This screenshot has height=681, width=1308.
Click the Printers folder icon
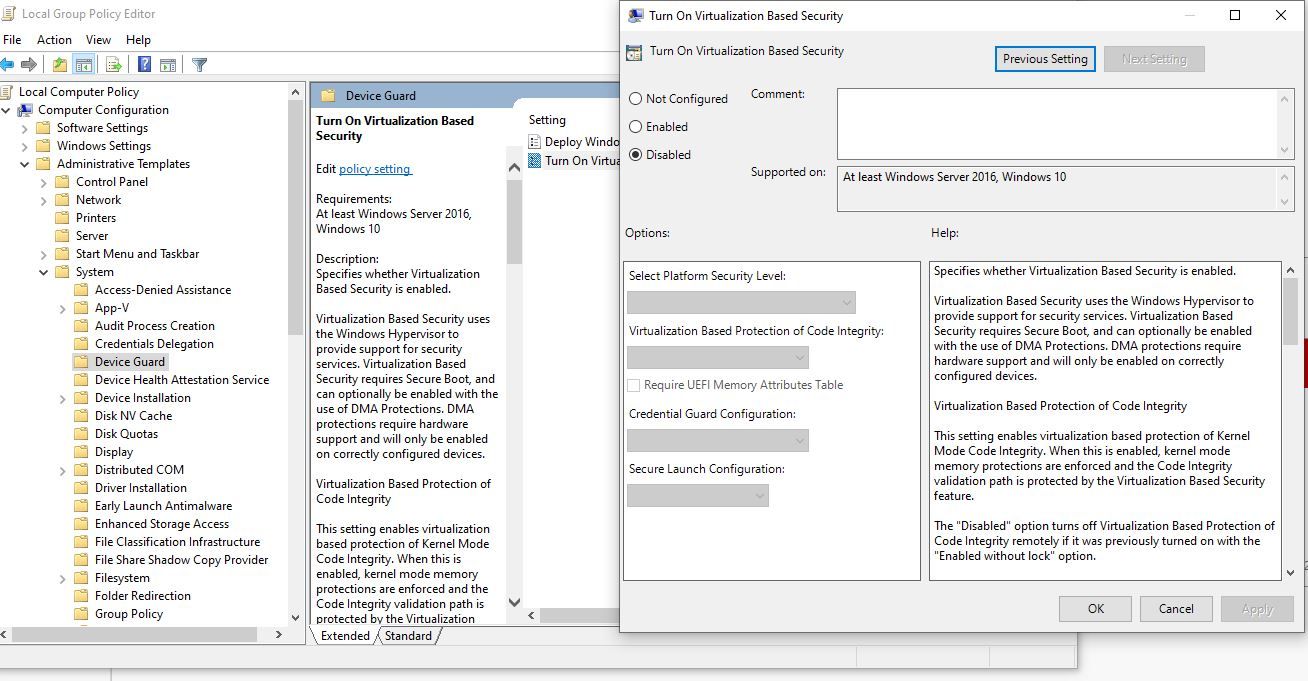click(62, 218)
